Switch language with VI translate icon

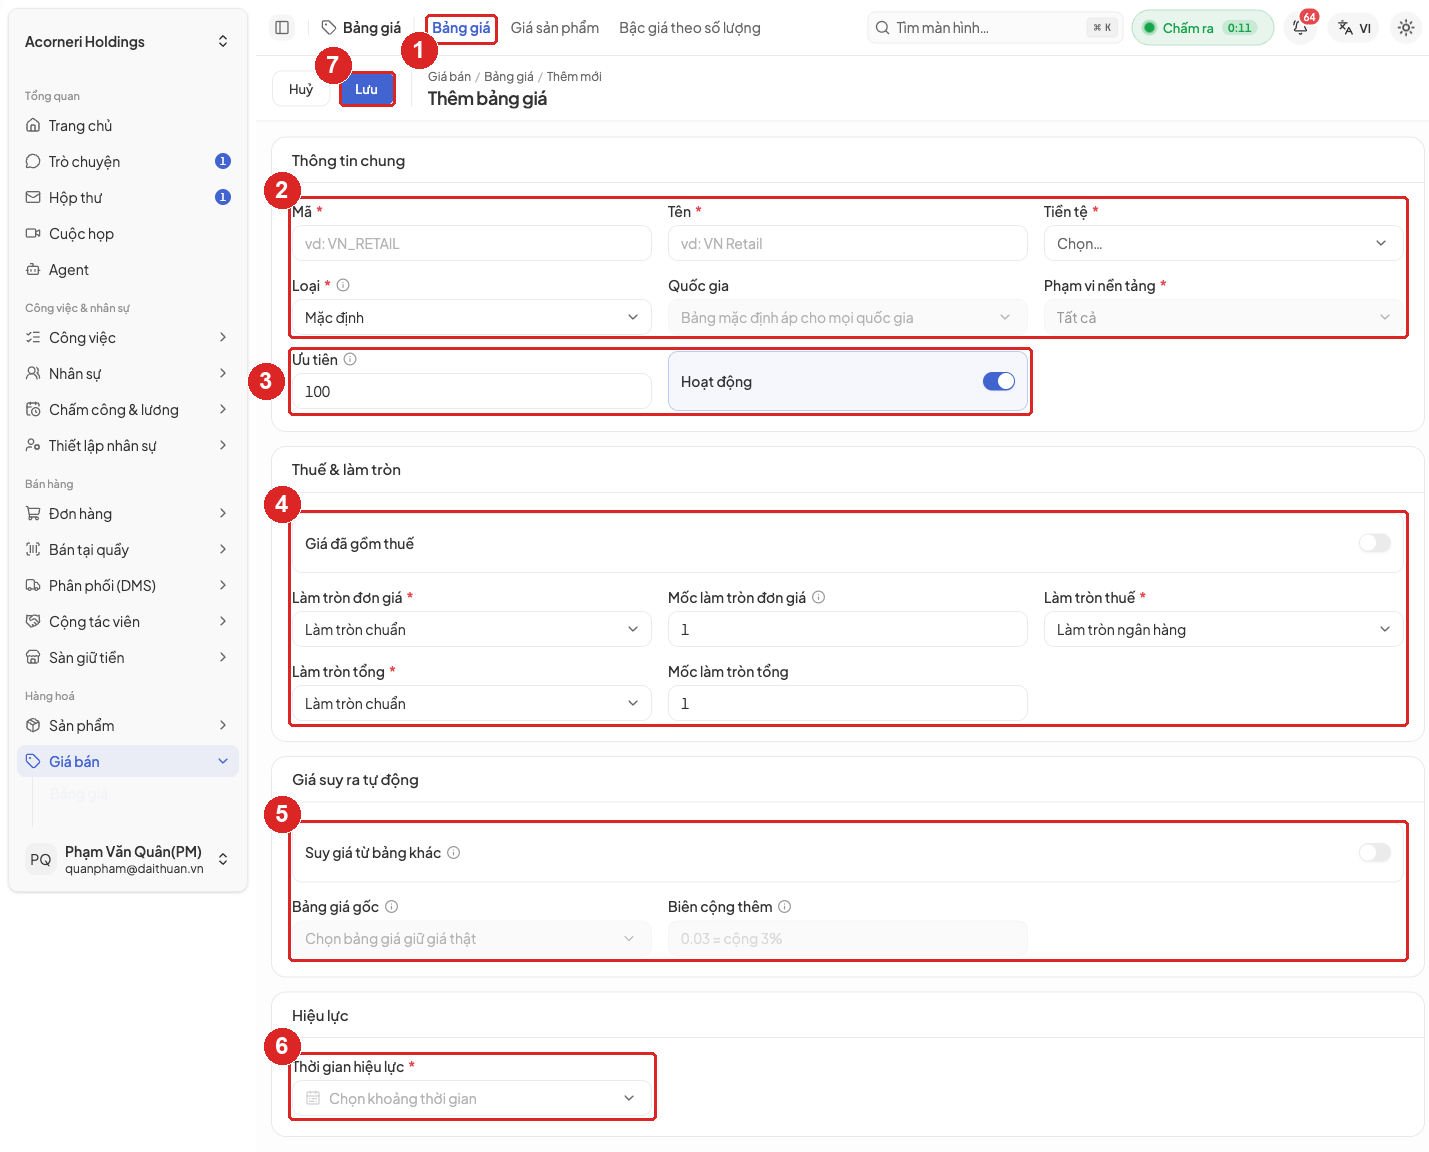point(1355,28)
